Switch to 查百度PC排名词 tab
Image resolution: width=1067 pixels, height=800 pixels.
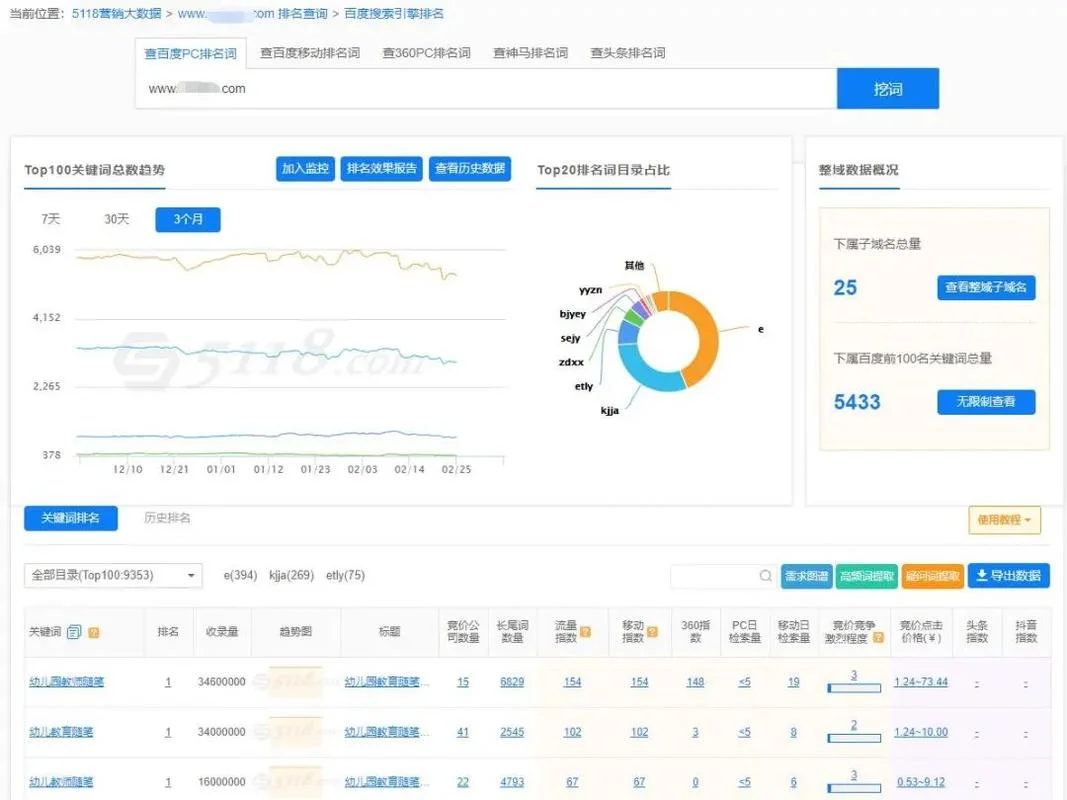tap(191, 53)
